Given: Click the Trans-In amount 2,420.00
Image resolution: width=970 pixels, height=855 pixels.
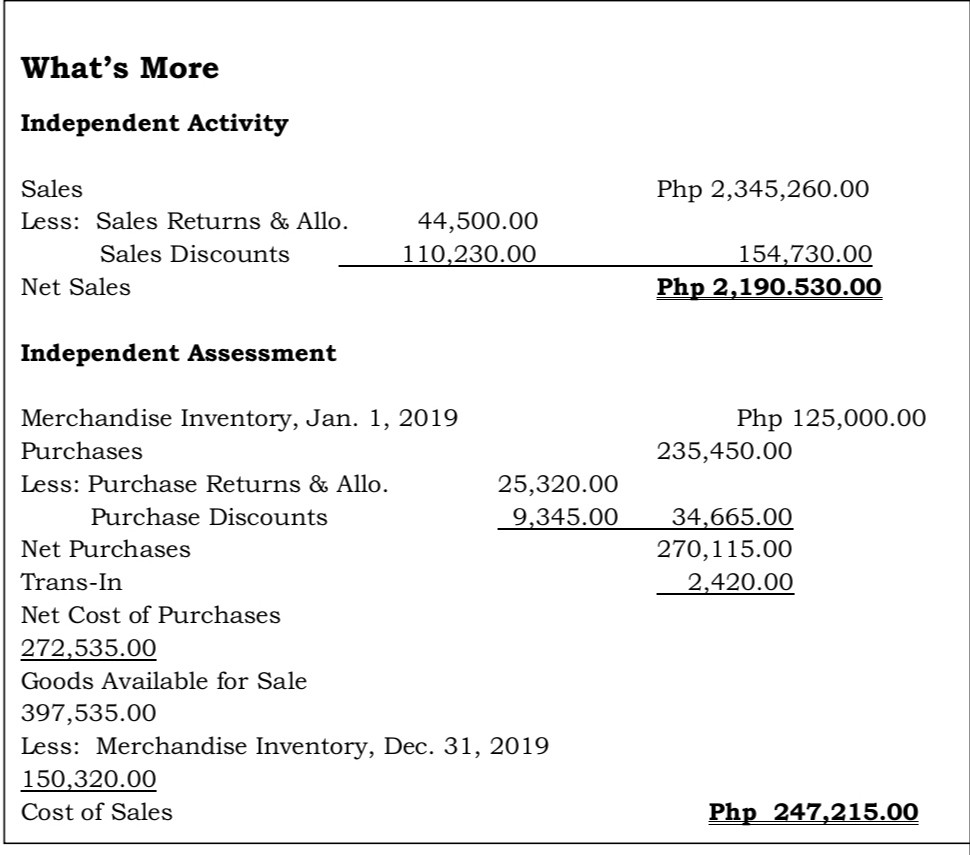Looking at the screenshot, I should click(740, 582).
